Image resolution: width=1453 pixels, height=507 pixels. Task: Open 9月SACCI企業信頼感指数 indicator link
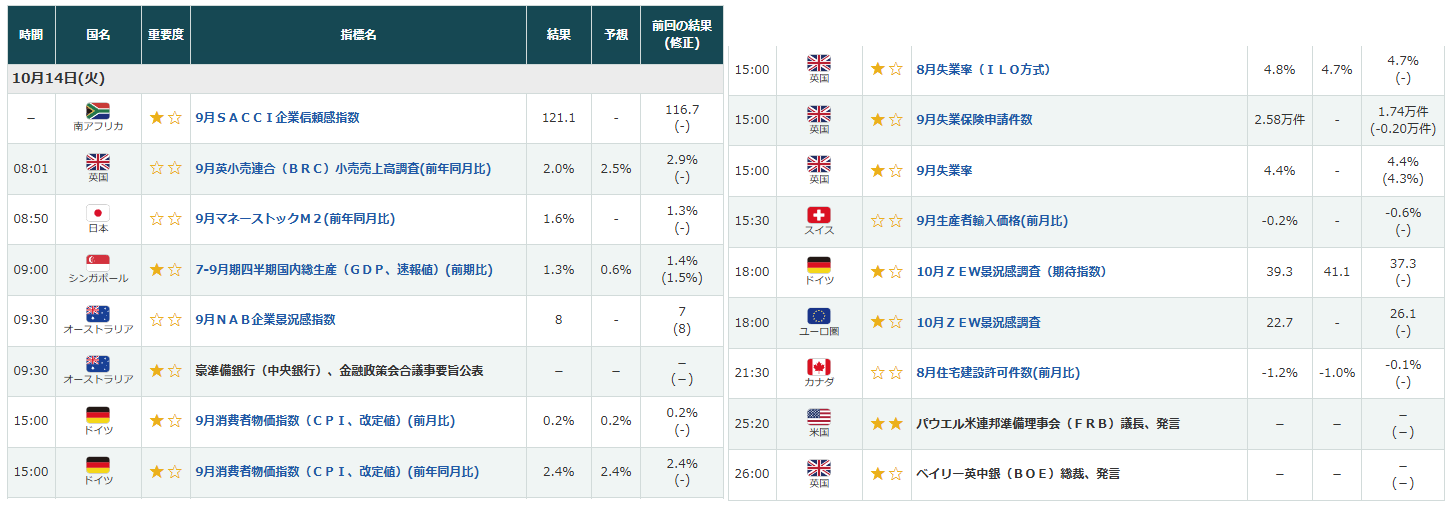(x=277, y=118)
